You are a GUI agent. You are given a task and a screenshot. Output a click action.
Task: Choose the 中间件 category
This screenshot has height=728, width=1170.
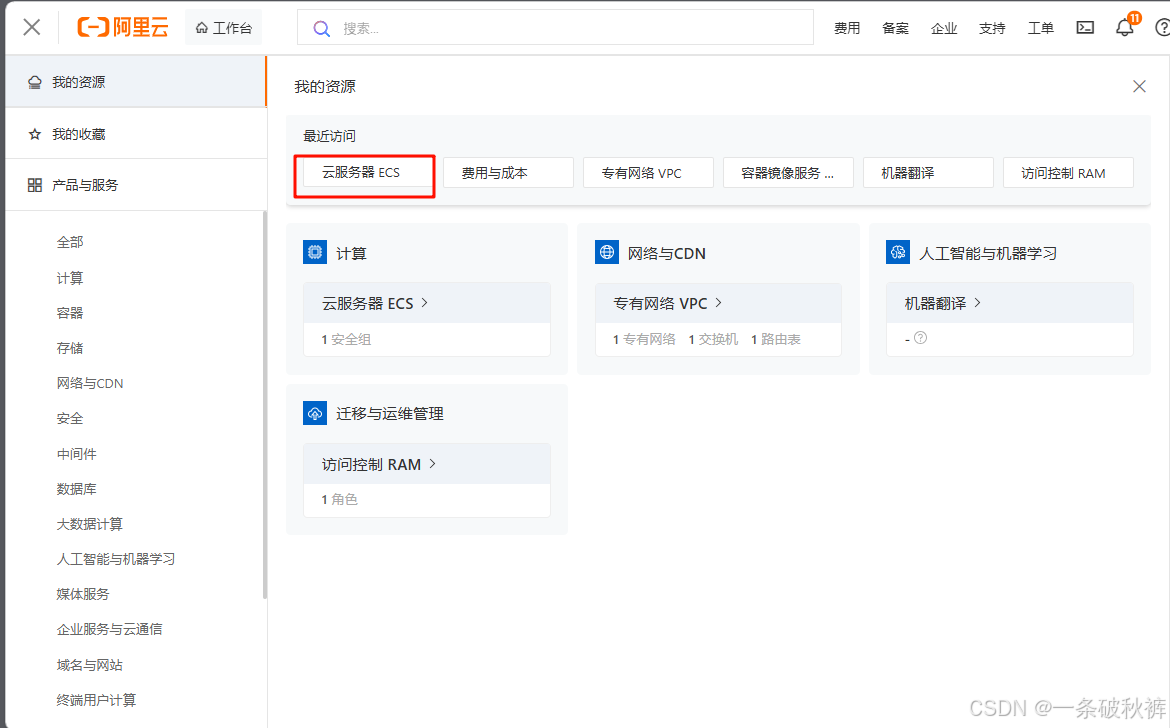point(77,454)
